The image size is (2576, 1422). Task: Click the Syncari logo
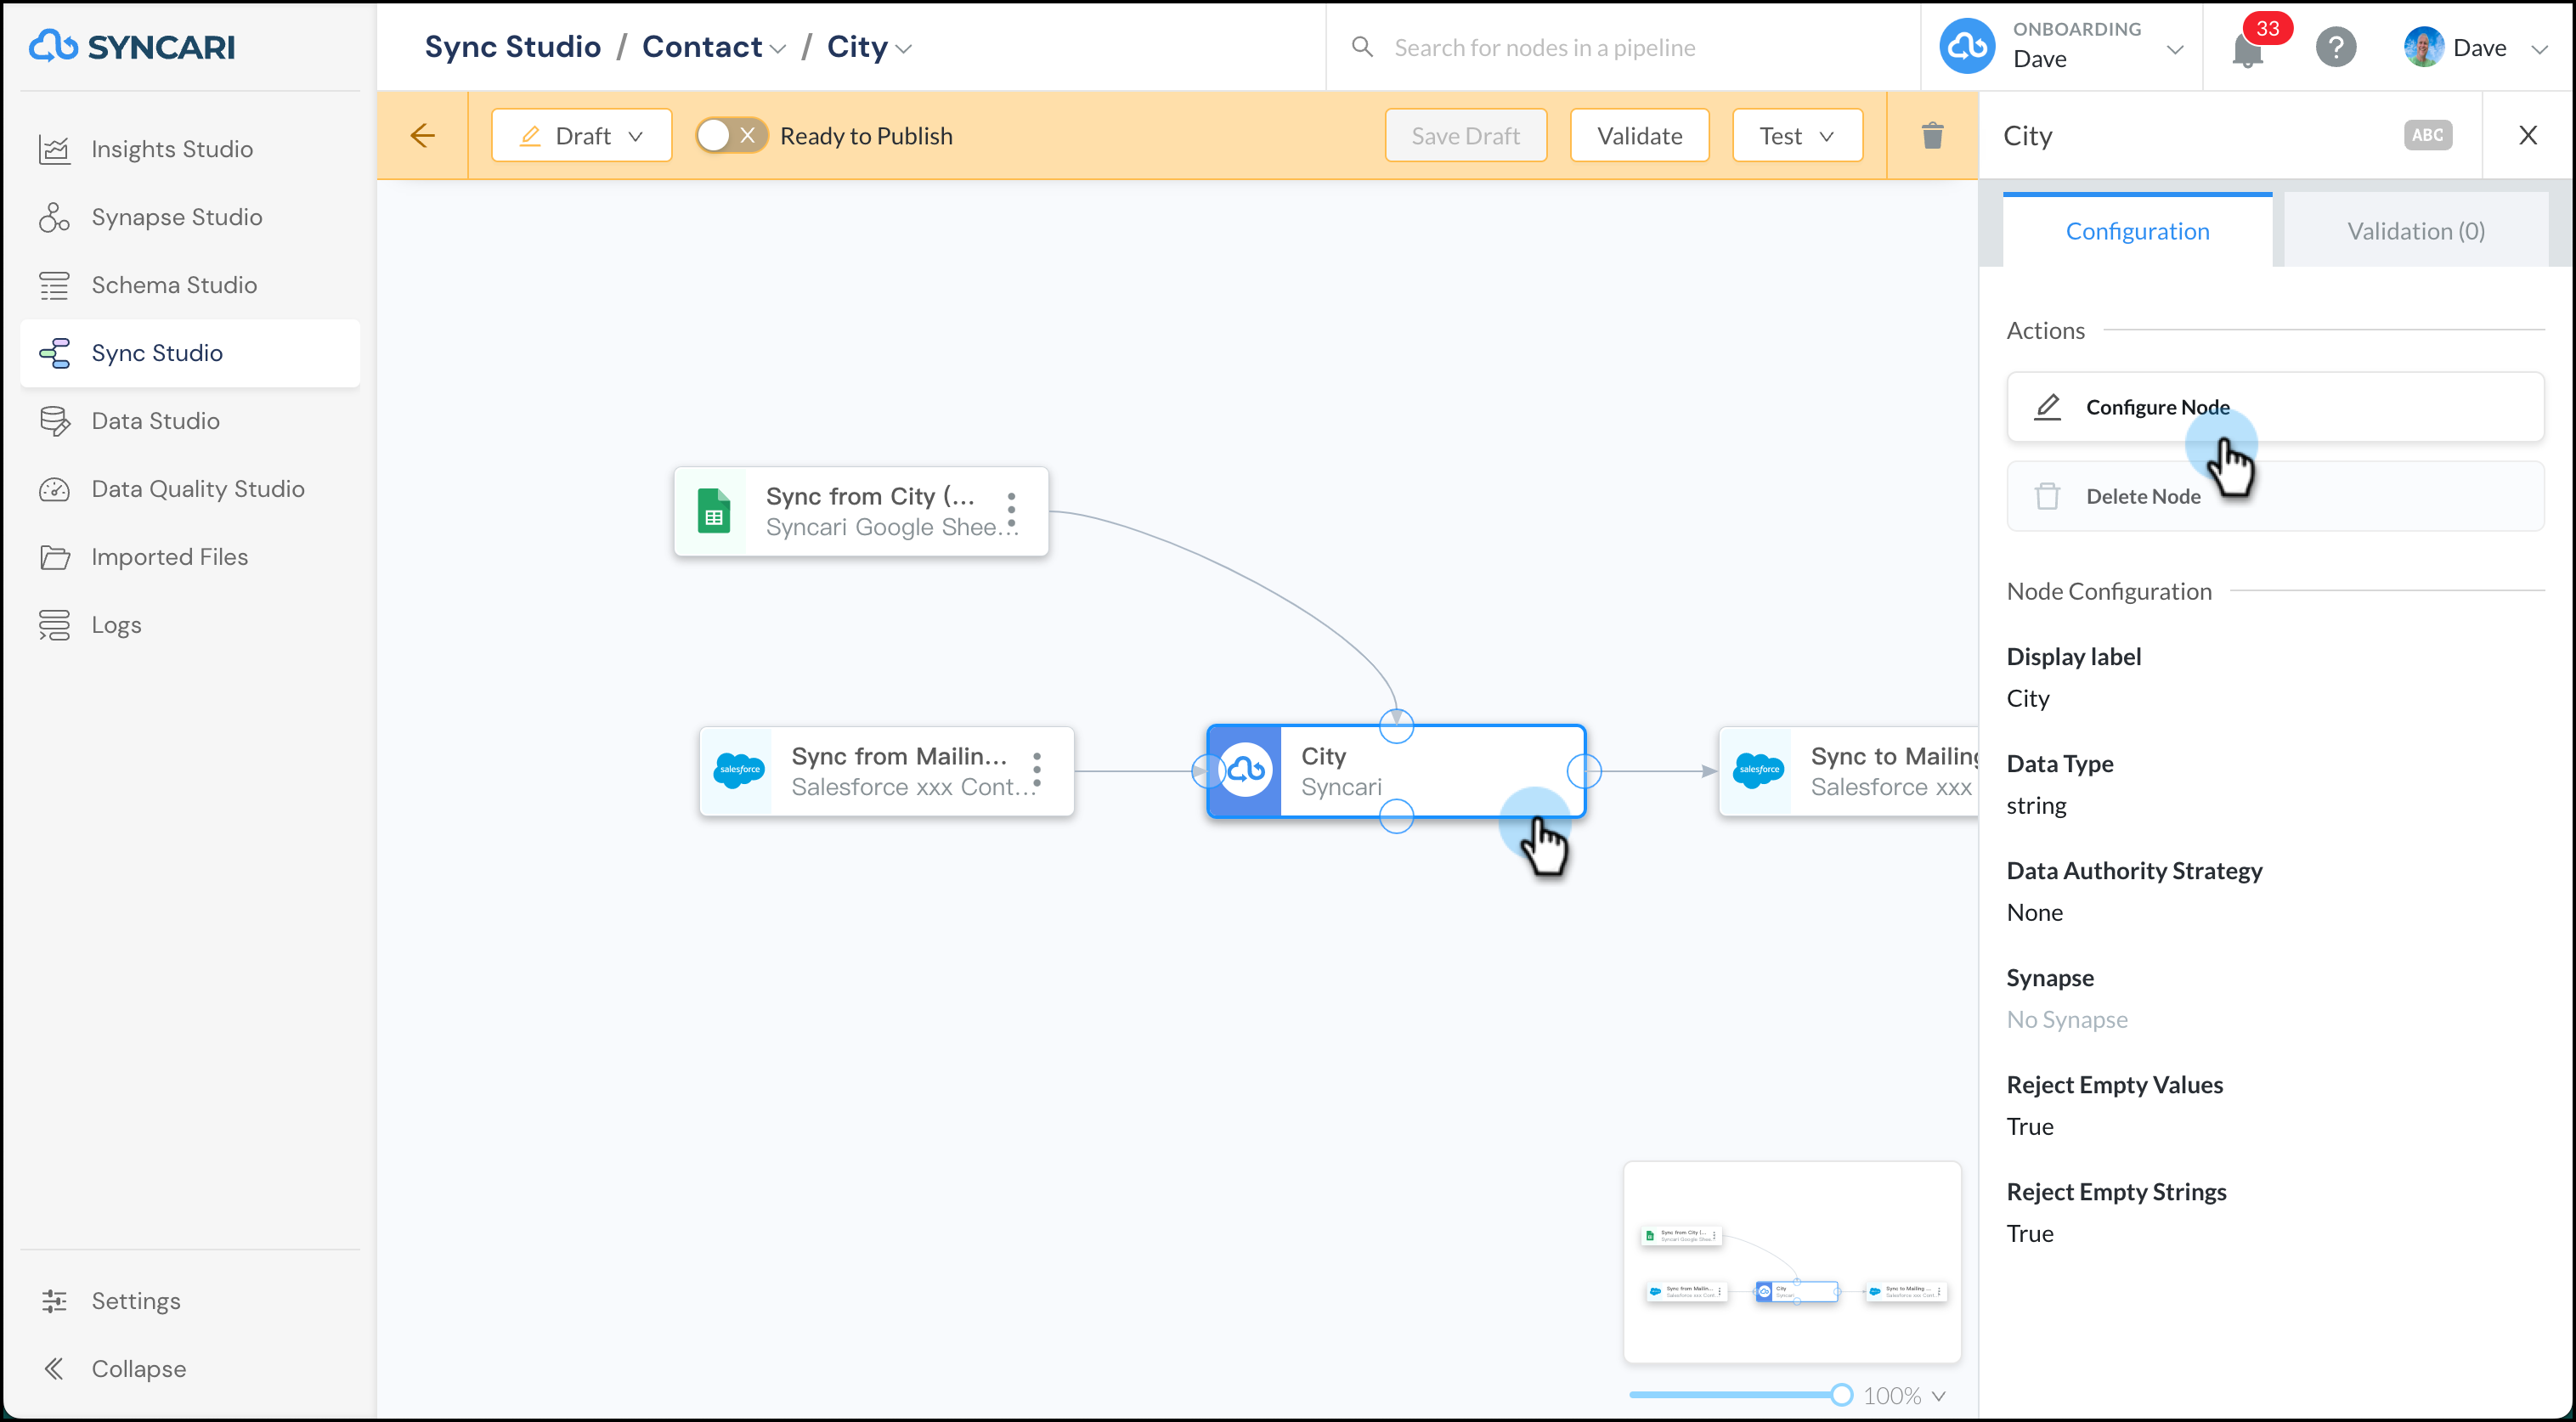132,46
